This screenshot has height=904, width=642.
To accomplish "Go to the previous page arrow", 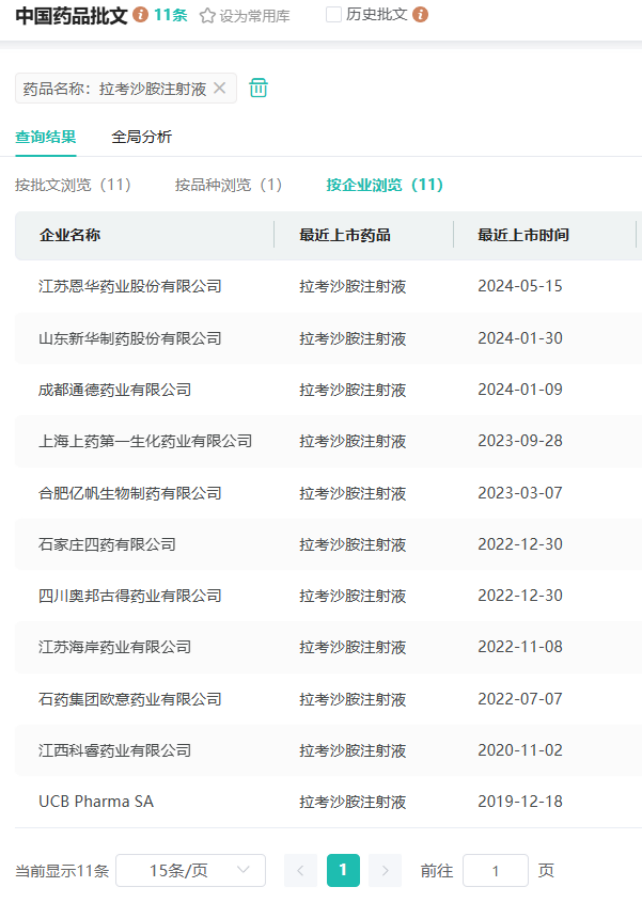I will click(x=300, y=870).
